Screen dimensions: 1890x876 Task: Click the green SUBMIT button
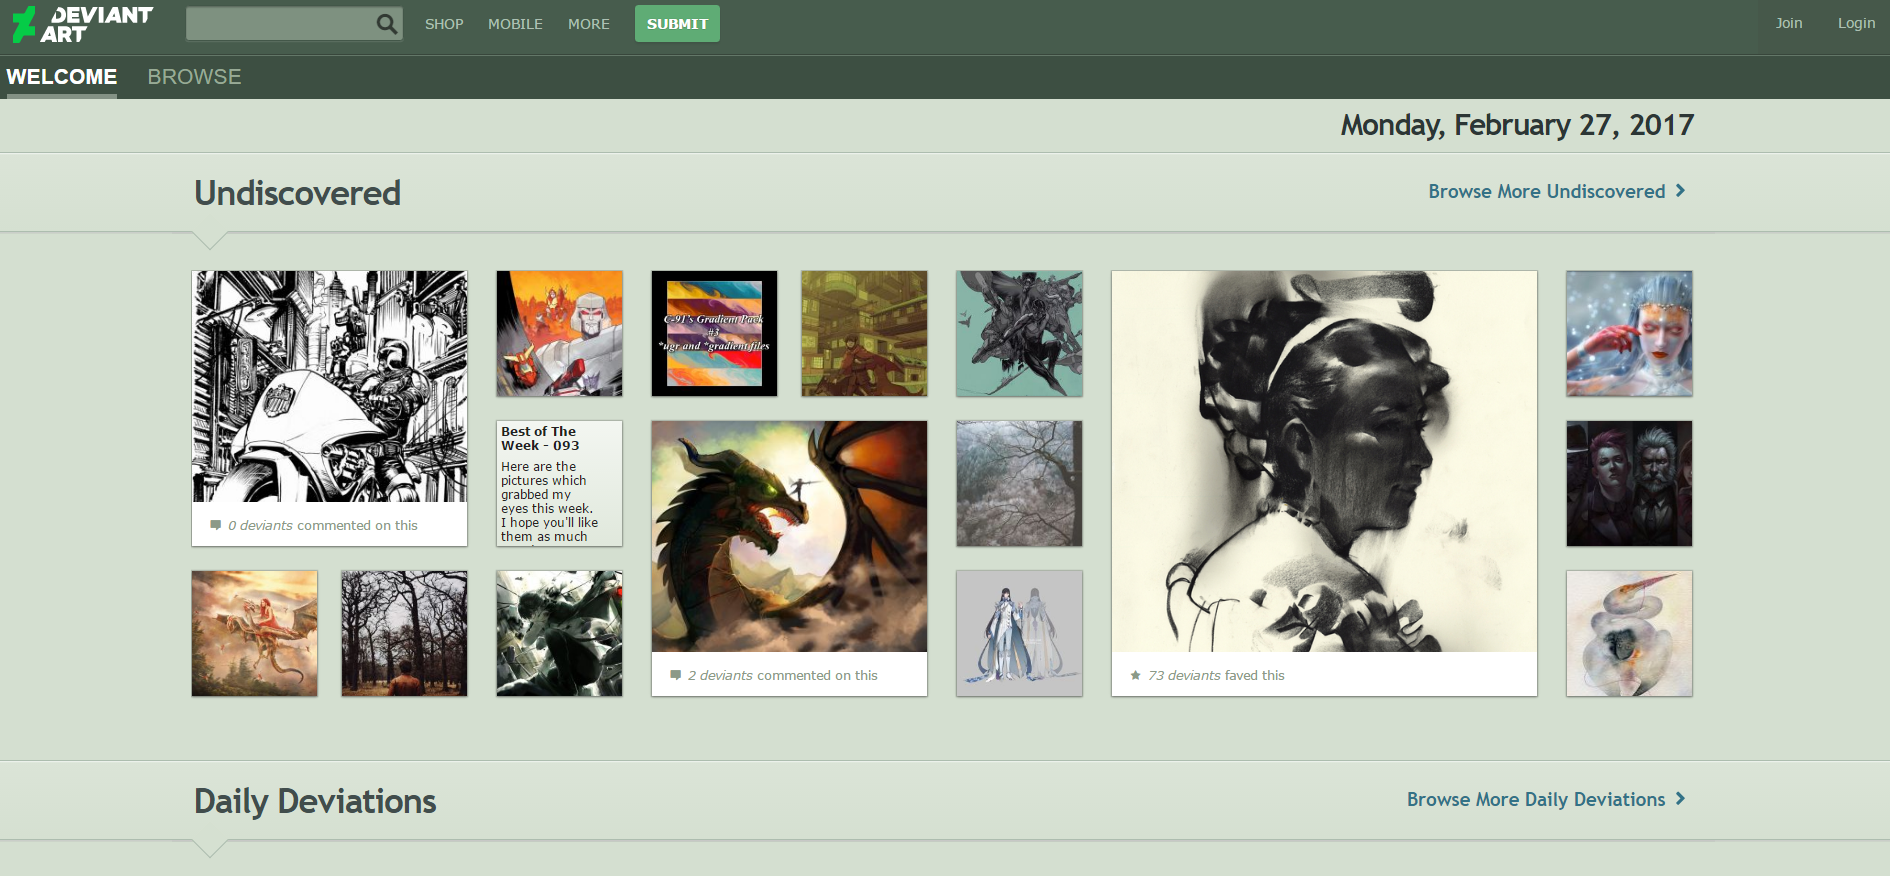(677, 24)
